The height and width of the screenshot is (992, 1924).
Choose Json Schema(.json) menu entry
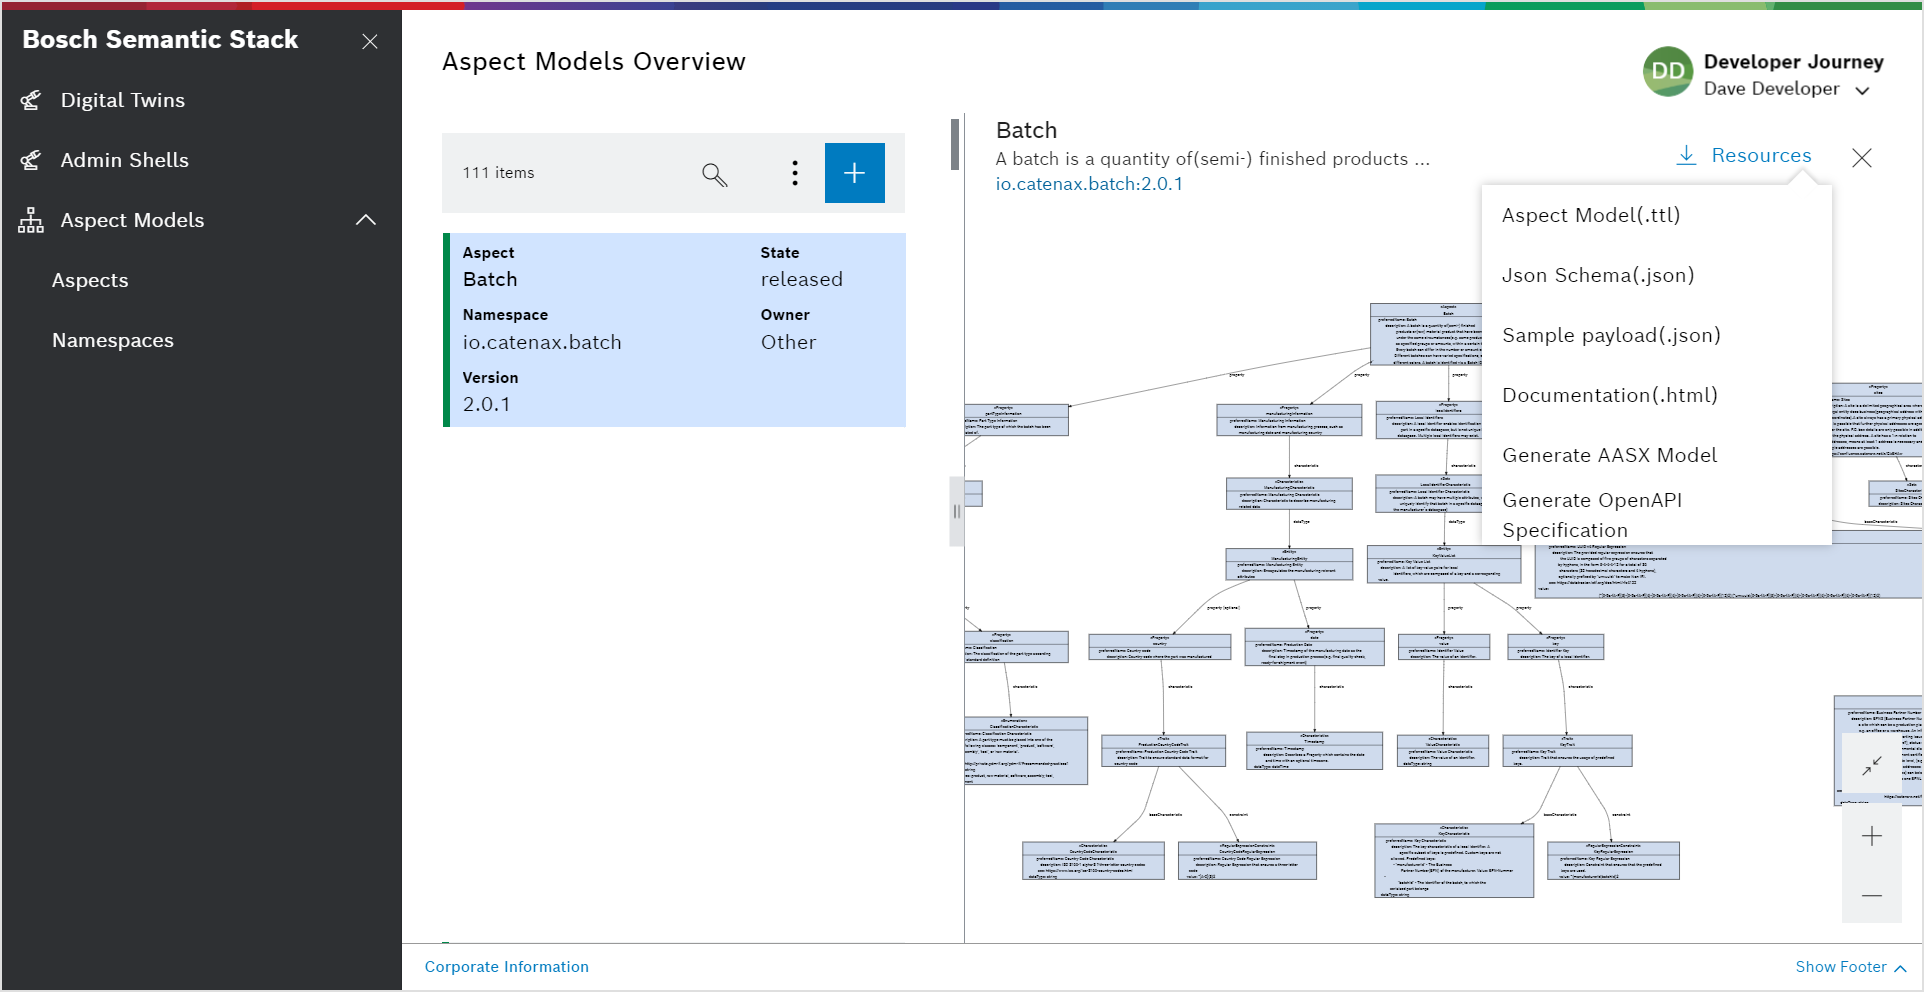pyautogui.click(x=1597, y=275)
